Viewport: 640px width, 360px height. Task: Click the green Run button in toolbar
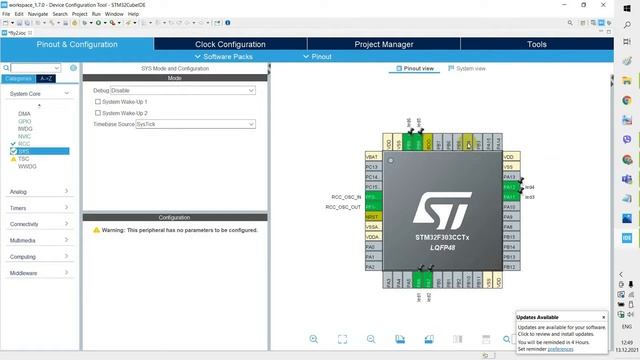coord(98,23)
